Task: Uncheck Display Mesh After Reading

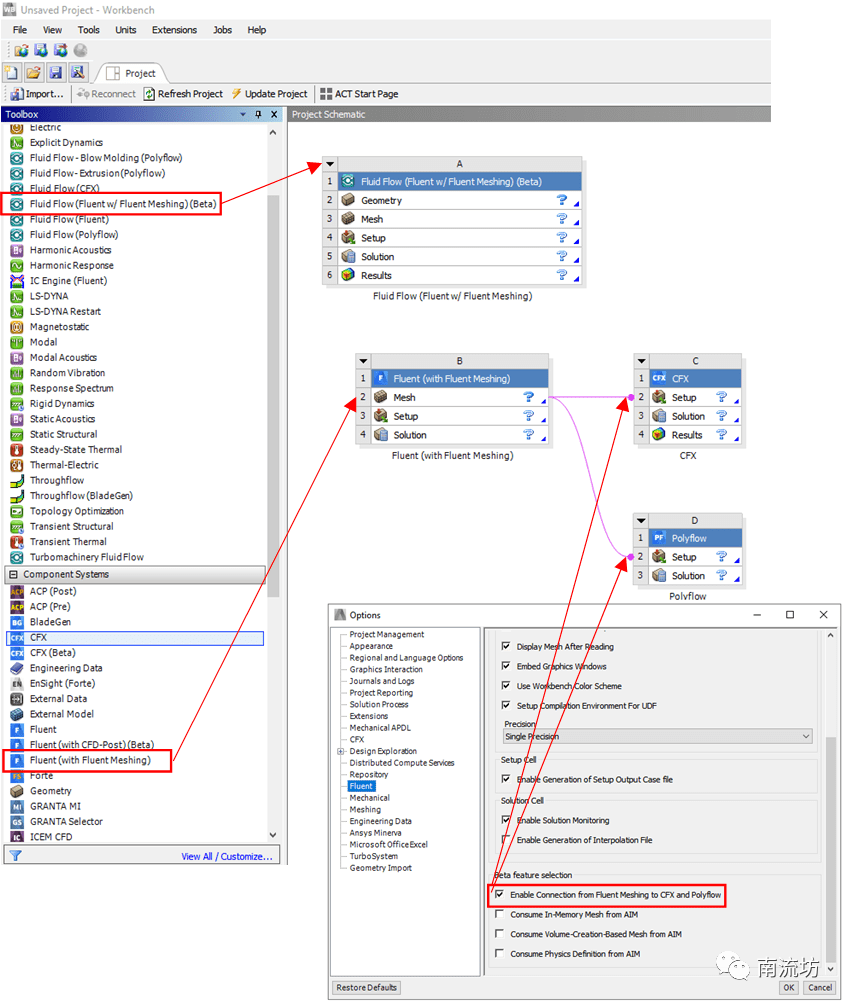Action: [507, 645]
